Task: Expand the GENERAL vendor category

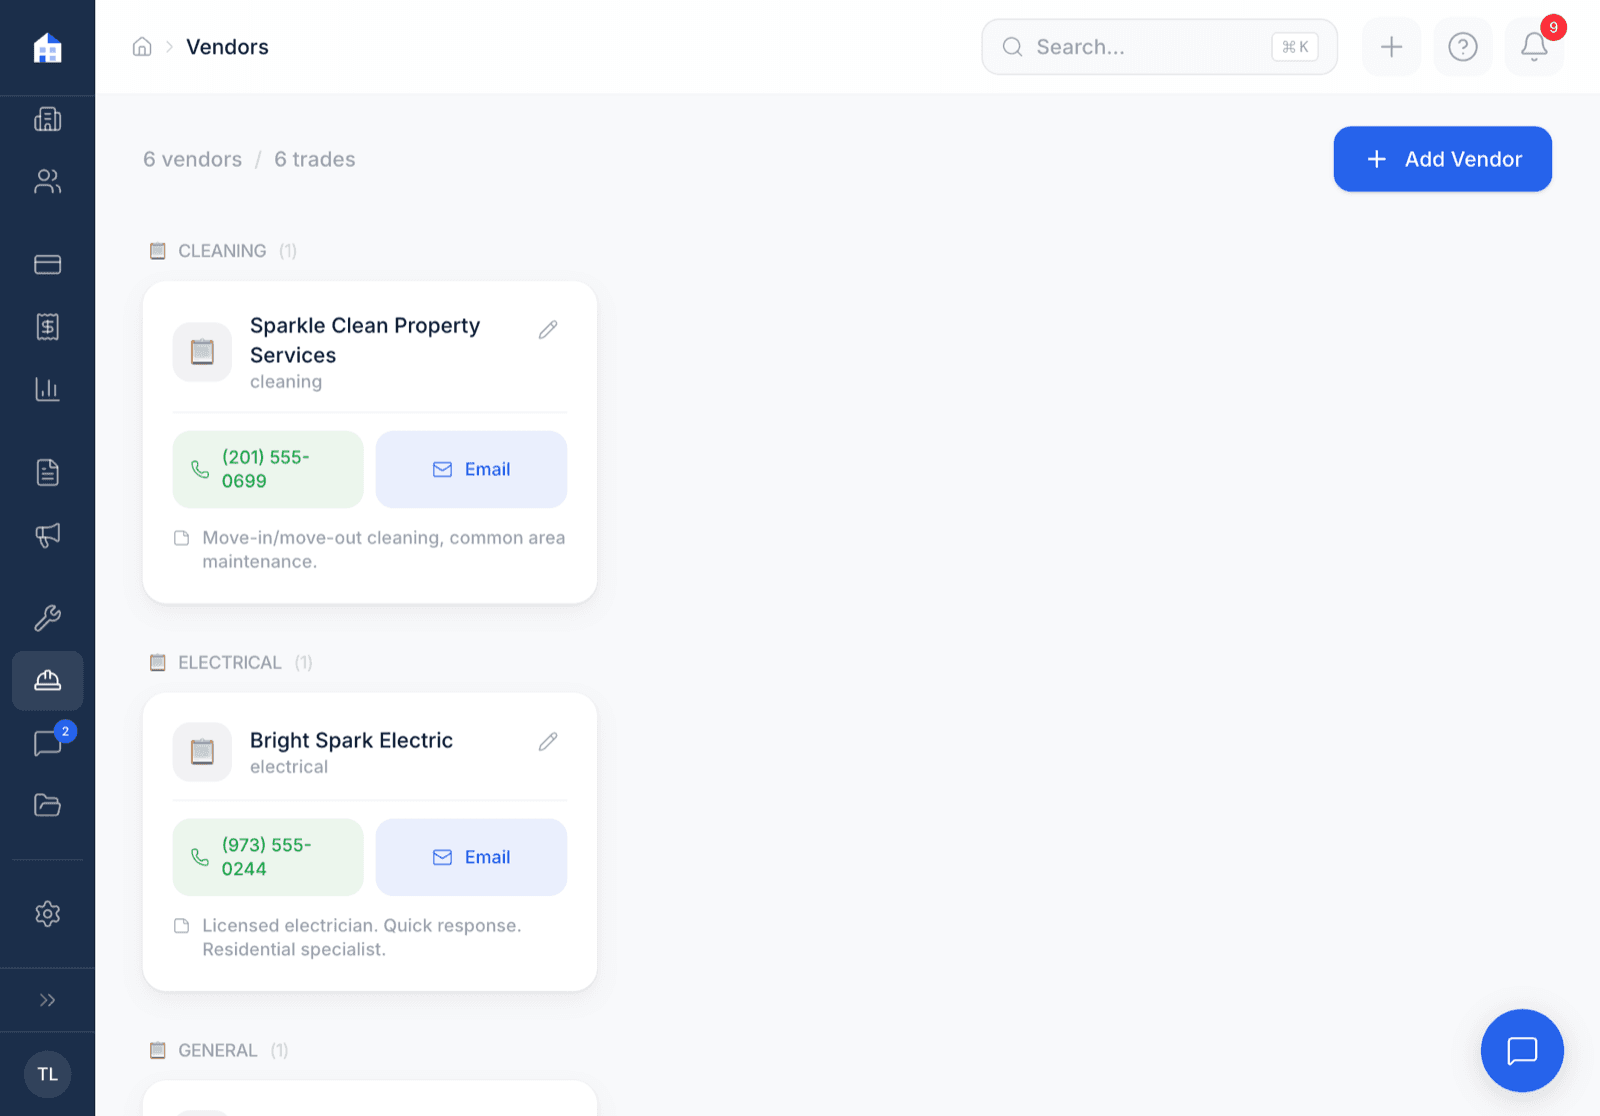Action: click(x=217, y=1050)
